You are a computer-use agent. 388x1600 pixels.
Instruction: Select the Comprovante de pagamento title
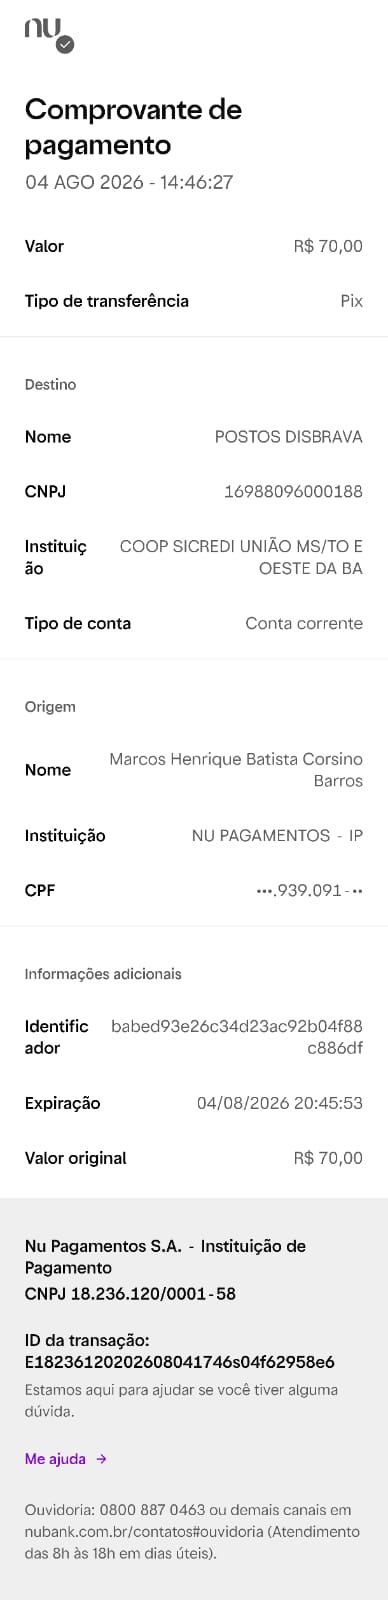(x=133, y=127)
